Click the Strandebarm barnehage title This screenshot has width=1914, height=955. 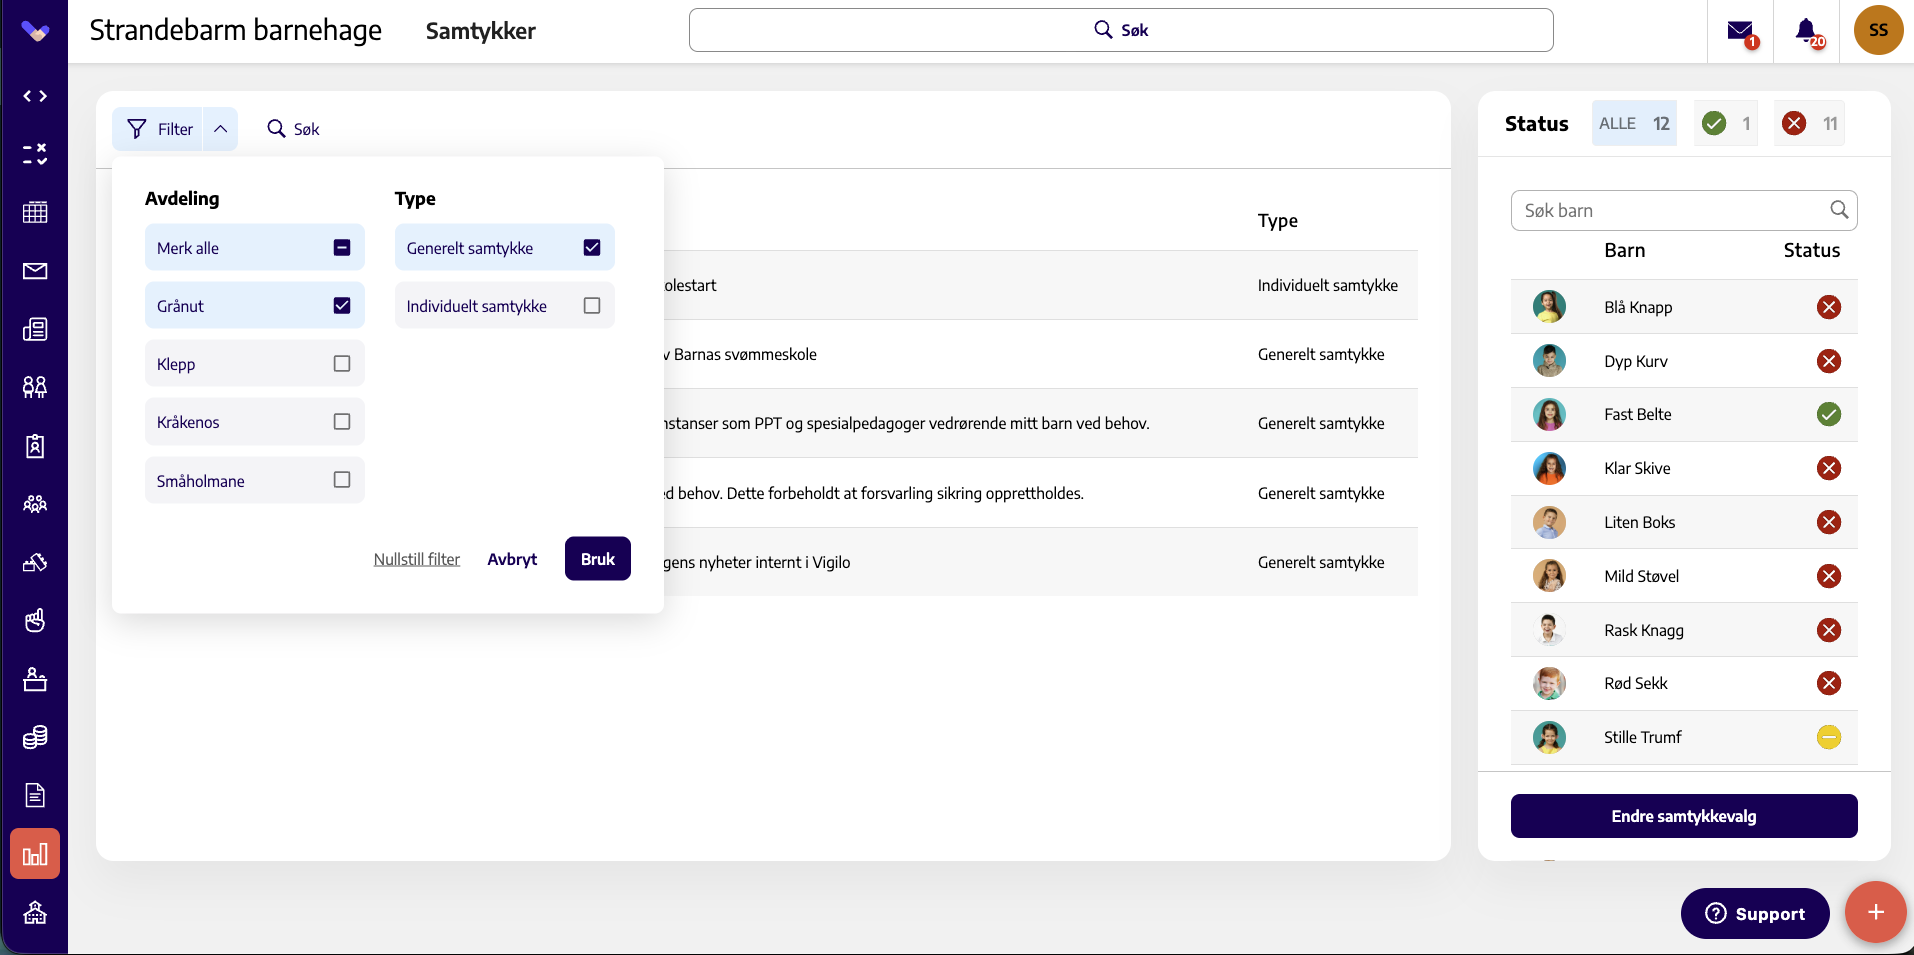click(236, 30)
